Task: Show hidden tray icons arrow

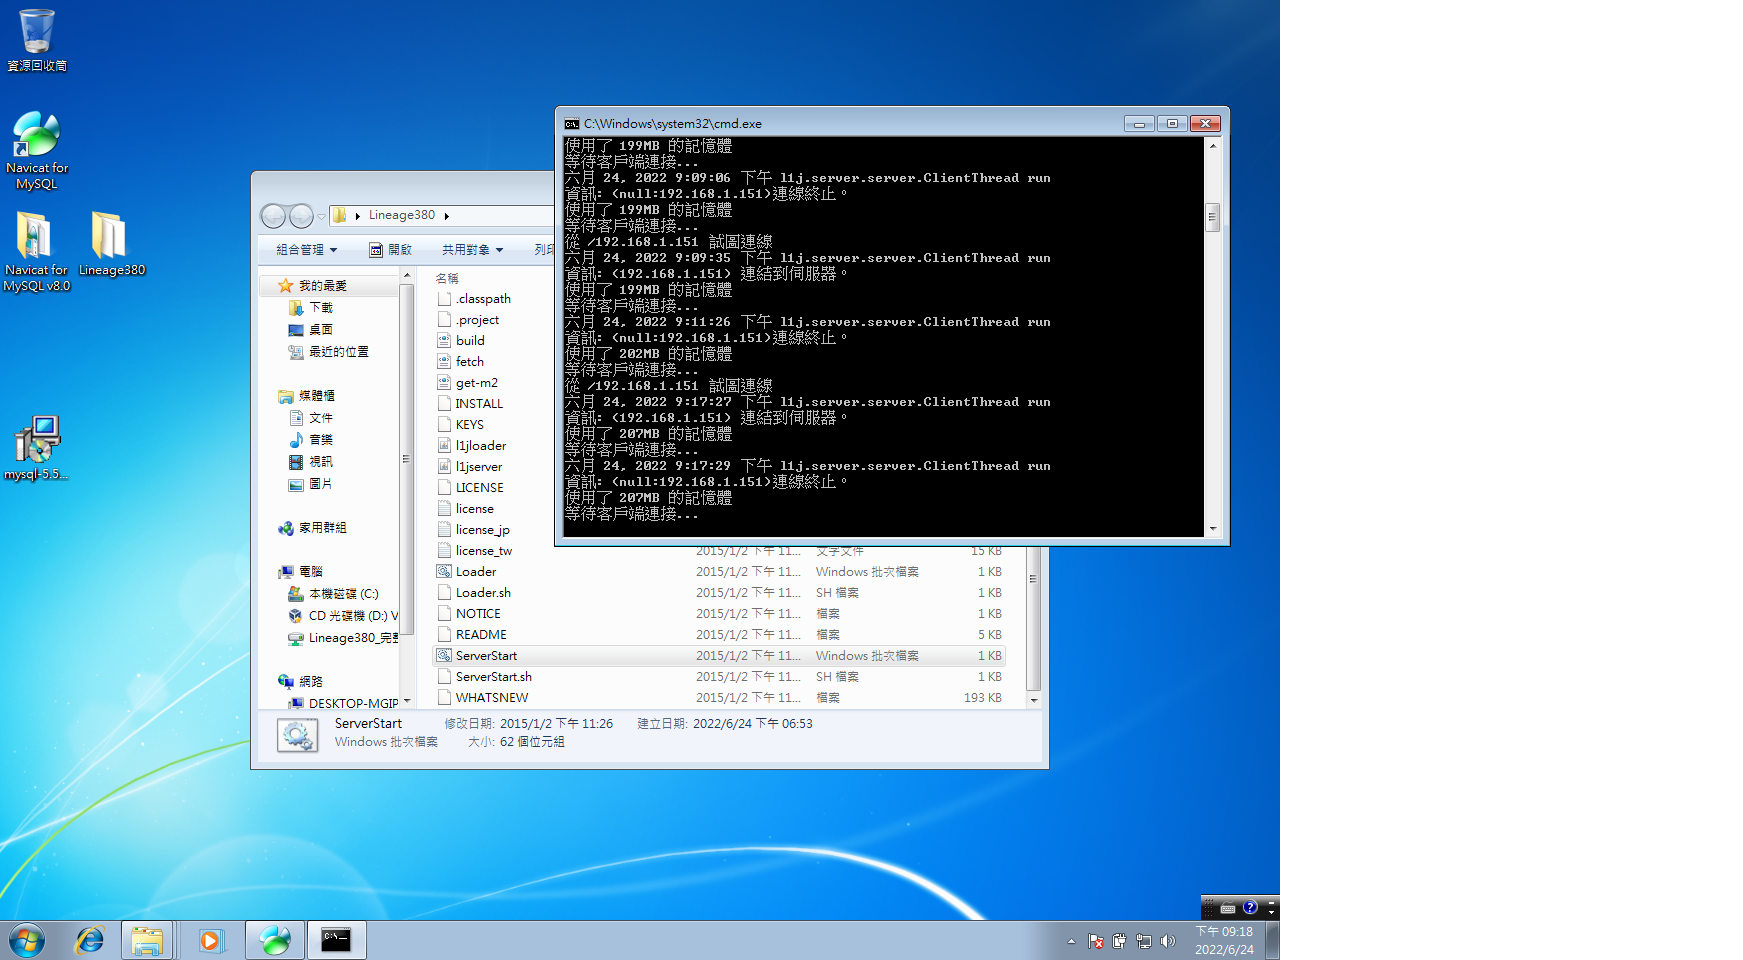Action: 1071,941
